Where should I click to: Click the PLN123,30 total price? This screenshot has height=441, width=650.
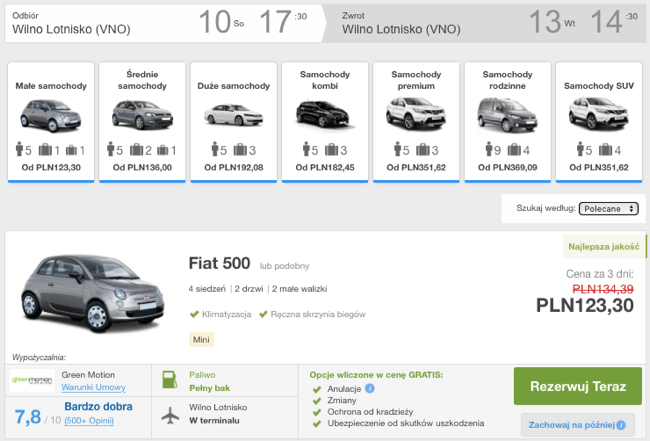(585, 305)
